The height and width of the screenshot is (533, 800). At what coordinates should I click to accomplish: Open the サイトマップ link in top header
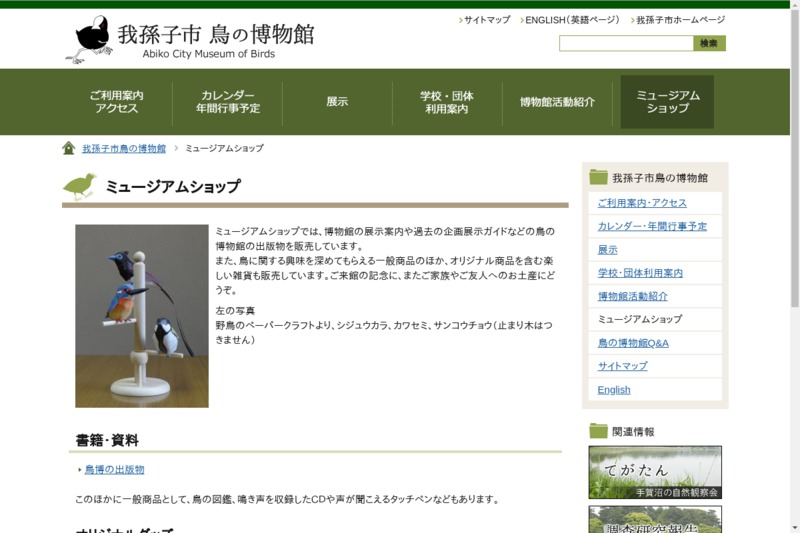[486, 20]
